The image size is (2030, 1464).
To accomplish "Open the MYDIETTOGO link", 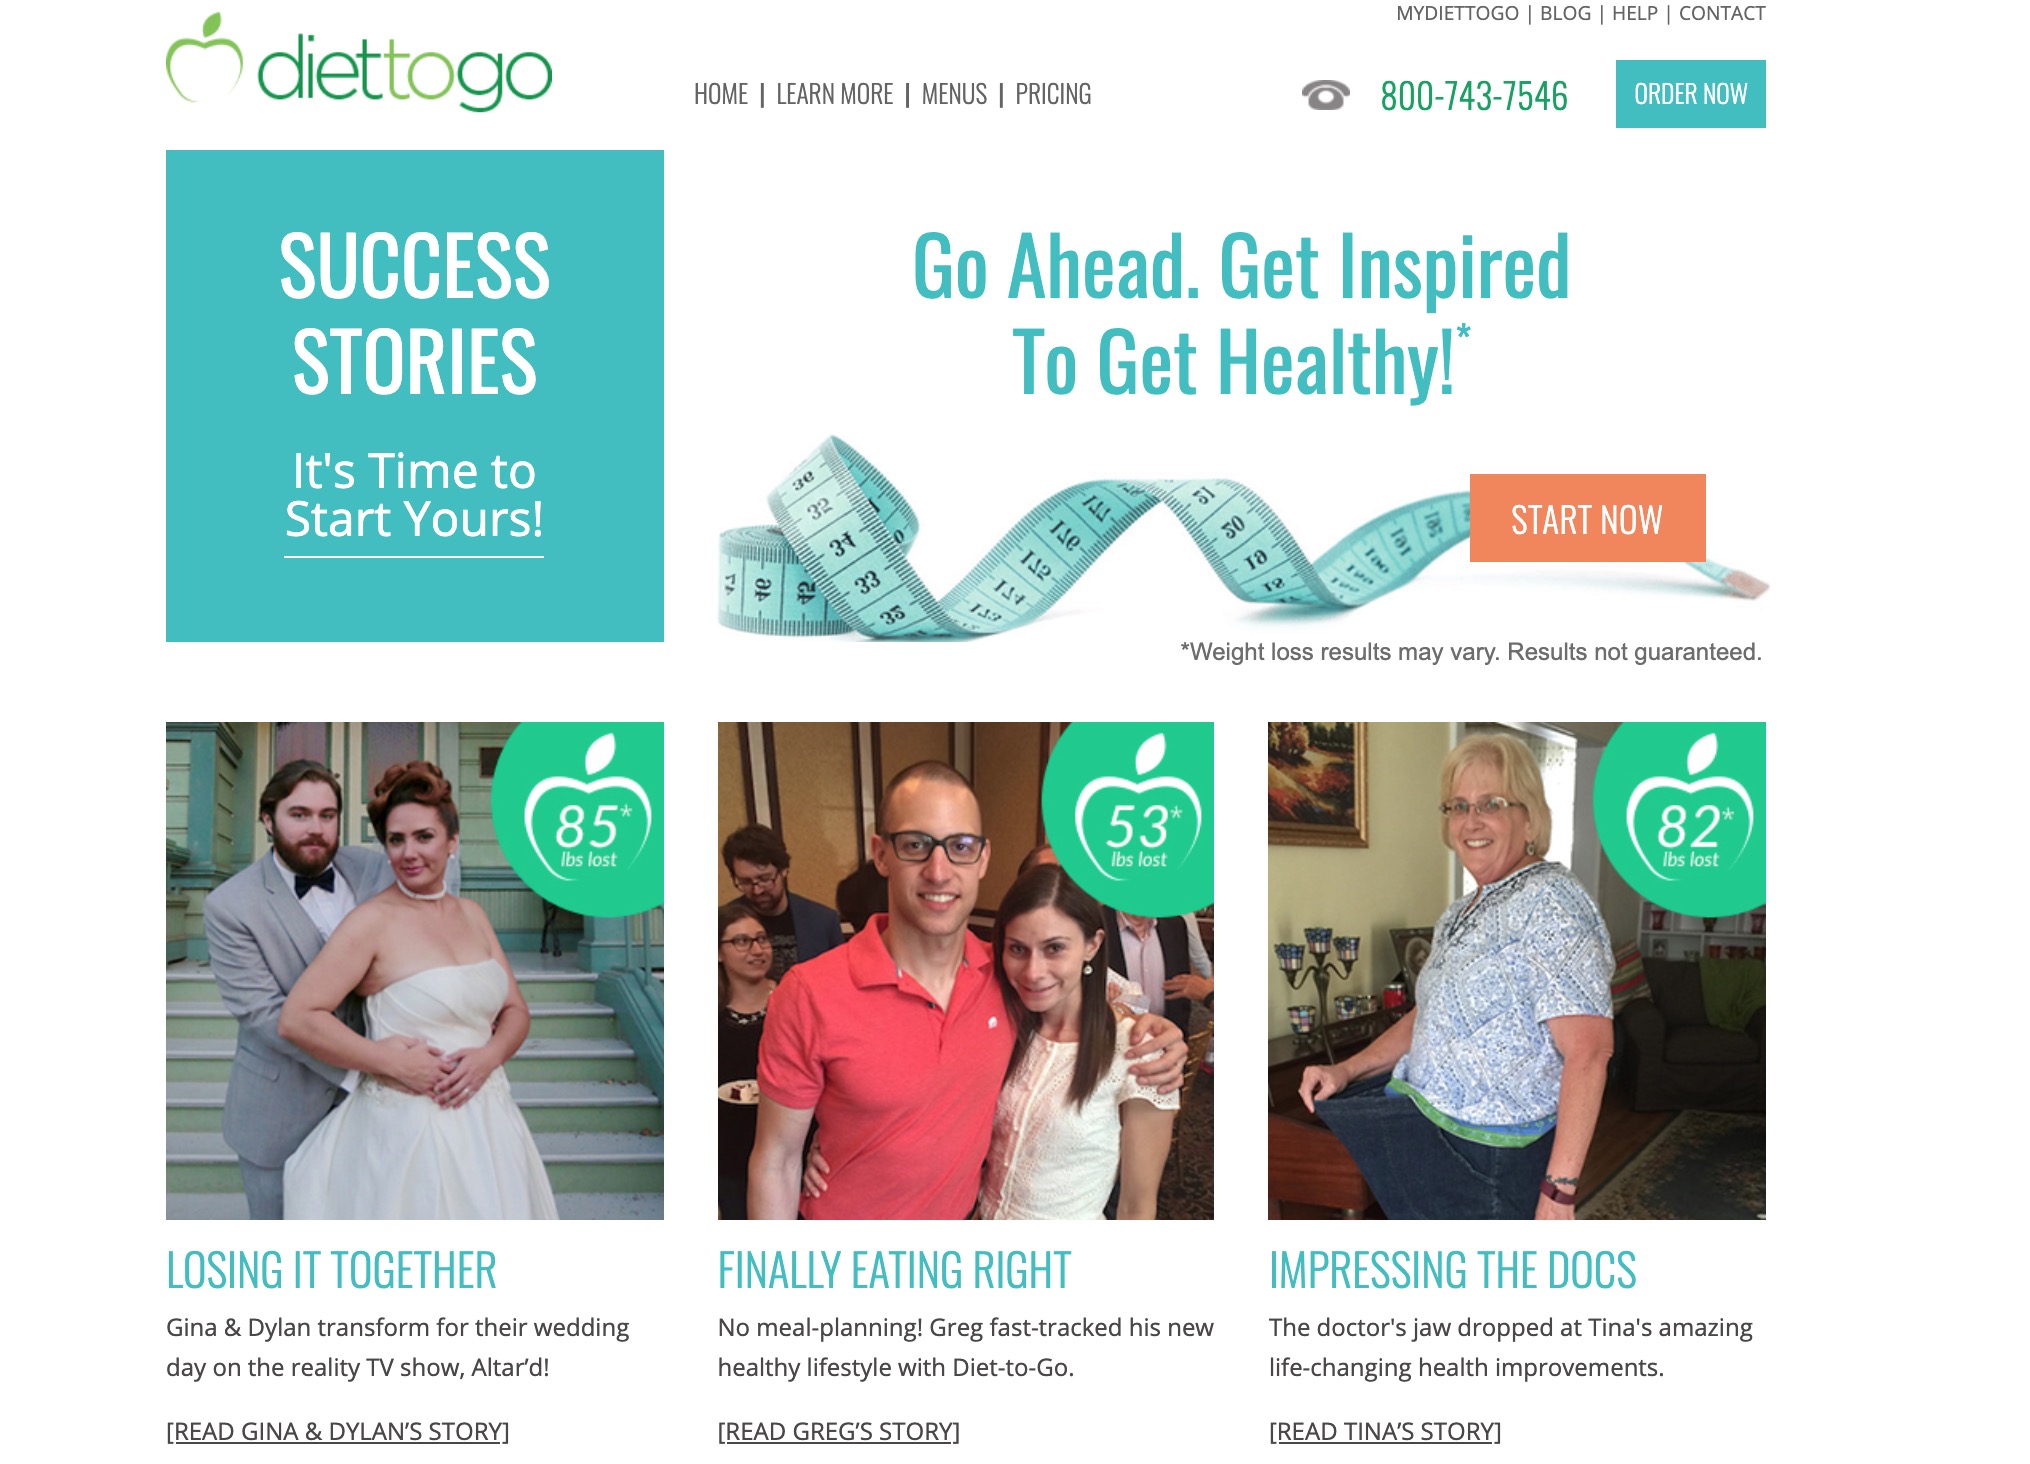I will coord(1457,13).
